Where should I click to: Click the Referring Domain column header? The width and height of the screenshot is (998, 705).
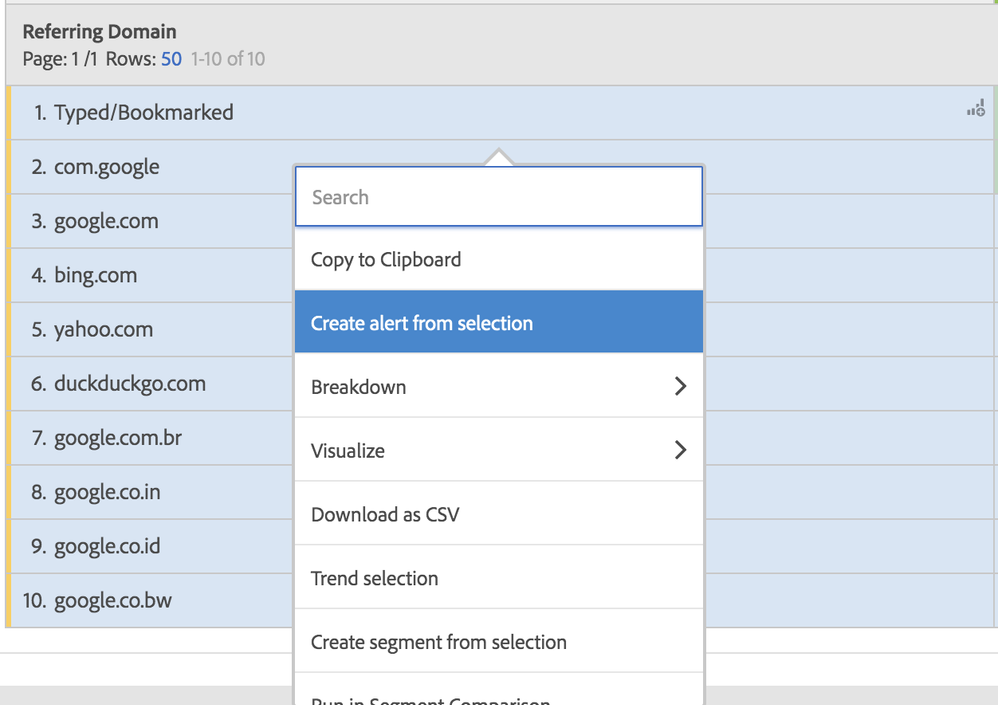pos(99,32)
